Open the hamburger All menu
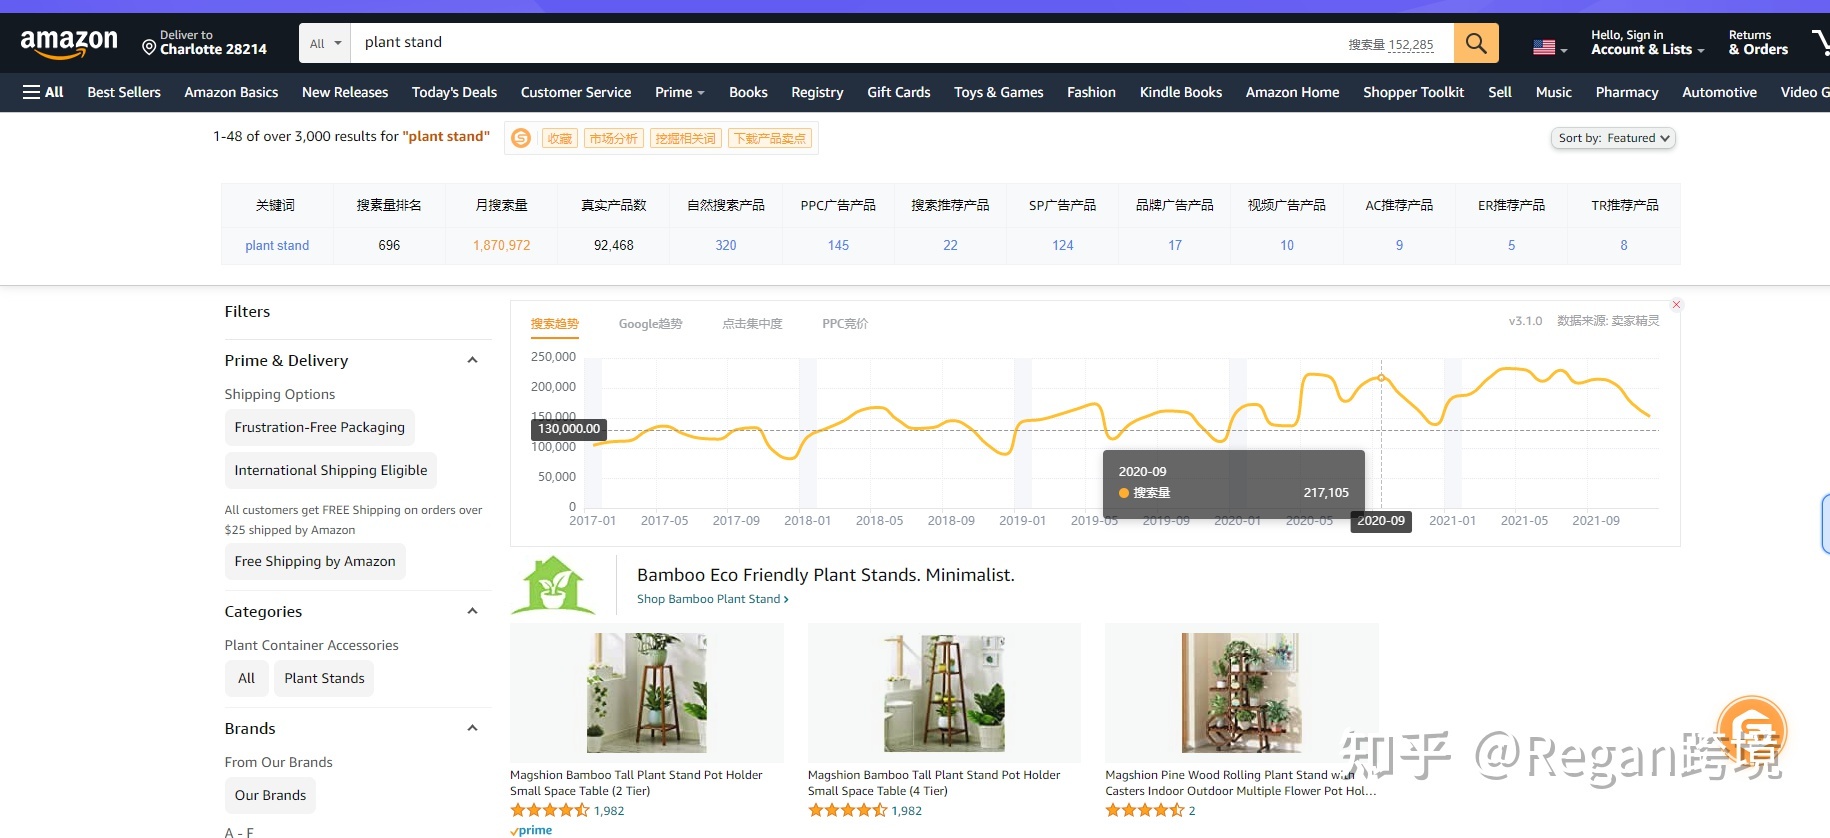 pos(43,92)
